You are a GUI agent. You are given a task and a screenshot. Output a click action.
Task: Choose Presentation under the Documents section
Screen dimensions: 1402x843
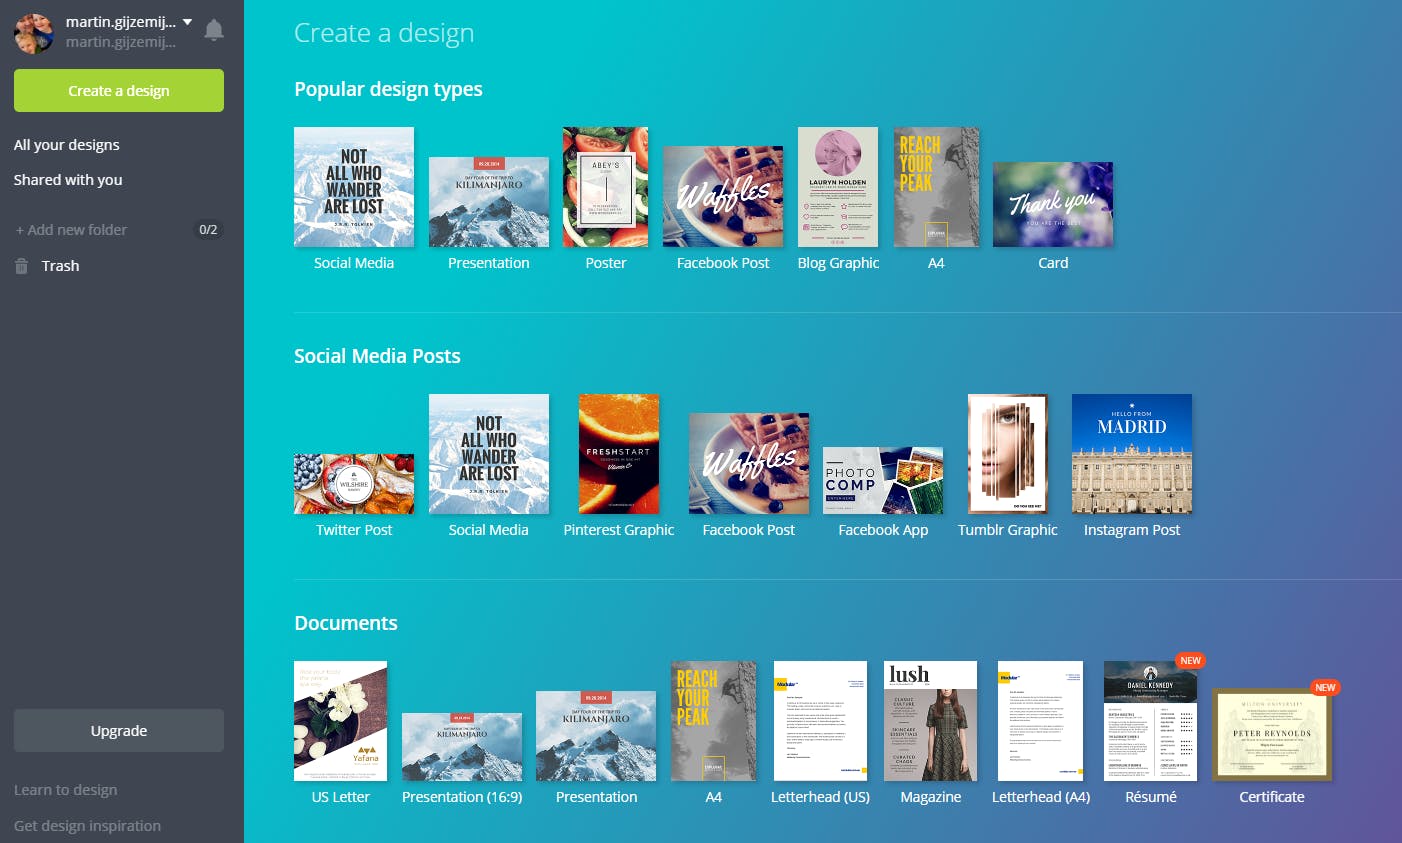pyautogui.click(x=596, y=736)
